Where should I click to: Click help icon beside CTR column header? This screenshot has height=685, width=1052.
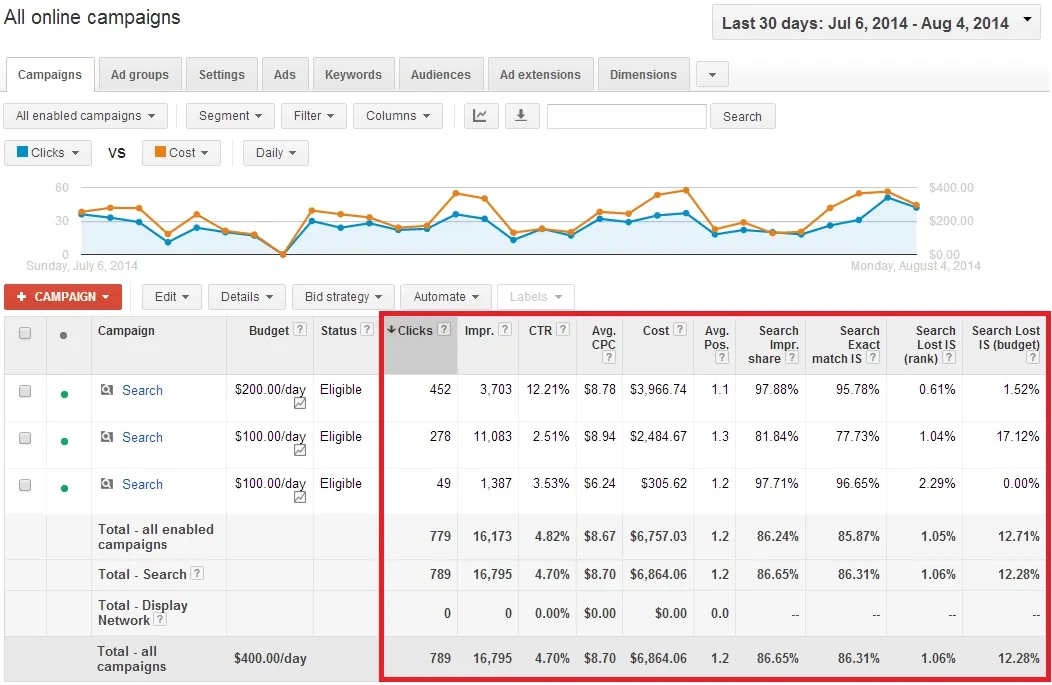click(x=564, y=330)
